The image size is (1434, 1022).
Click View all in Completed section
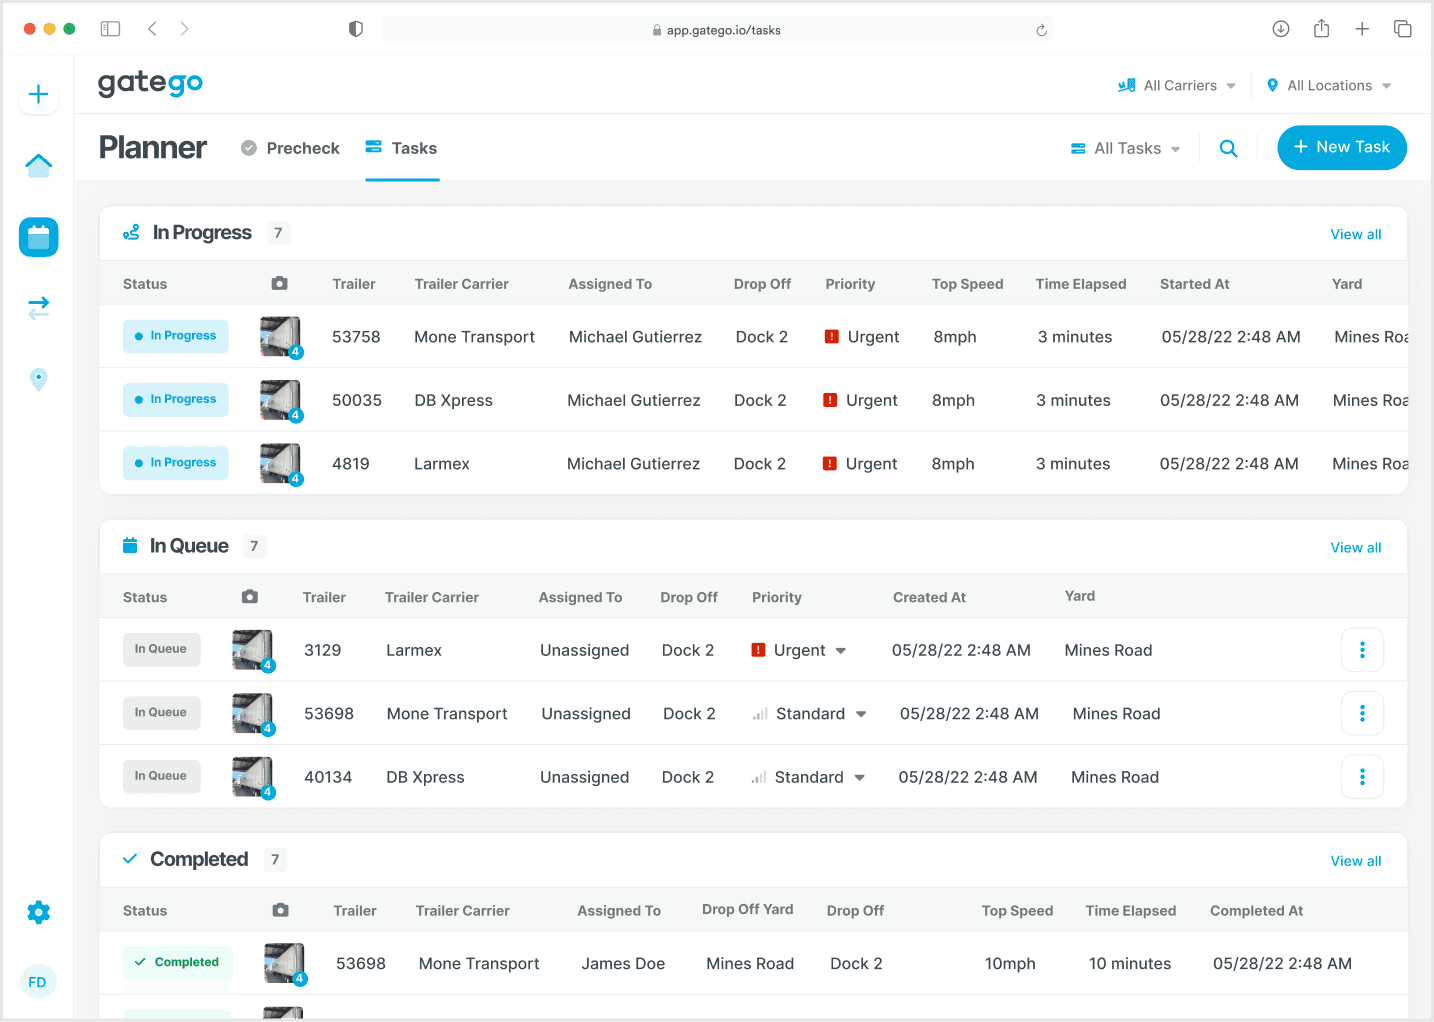[x=1356, y=861]
